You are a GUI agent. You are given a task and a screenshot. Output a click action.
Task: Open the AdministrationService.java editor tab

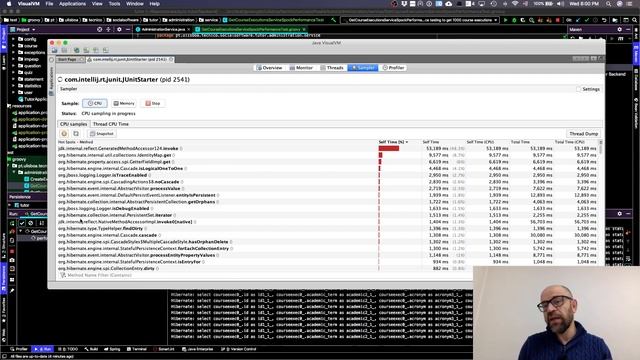pos(162,29)
